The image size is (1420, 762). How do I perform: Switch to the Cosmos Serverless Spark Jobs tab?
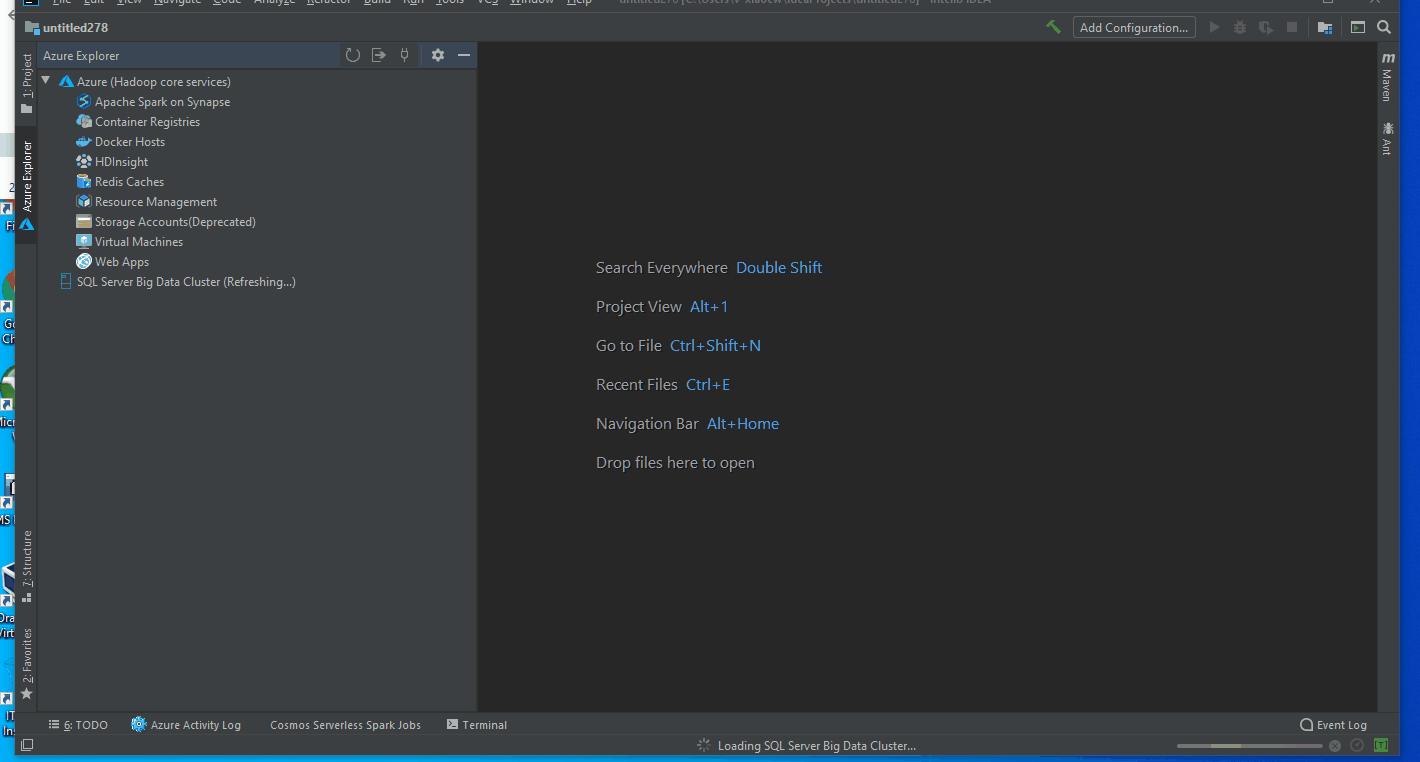(x=345, y=724)
